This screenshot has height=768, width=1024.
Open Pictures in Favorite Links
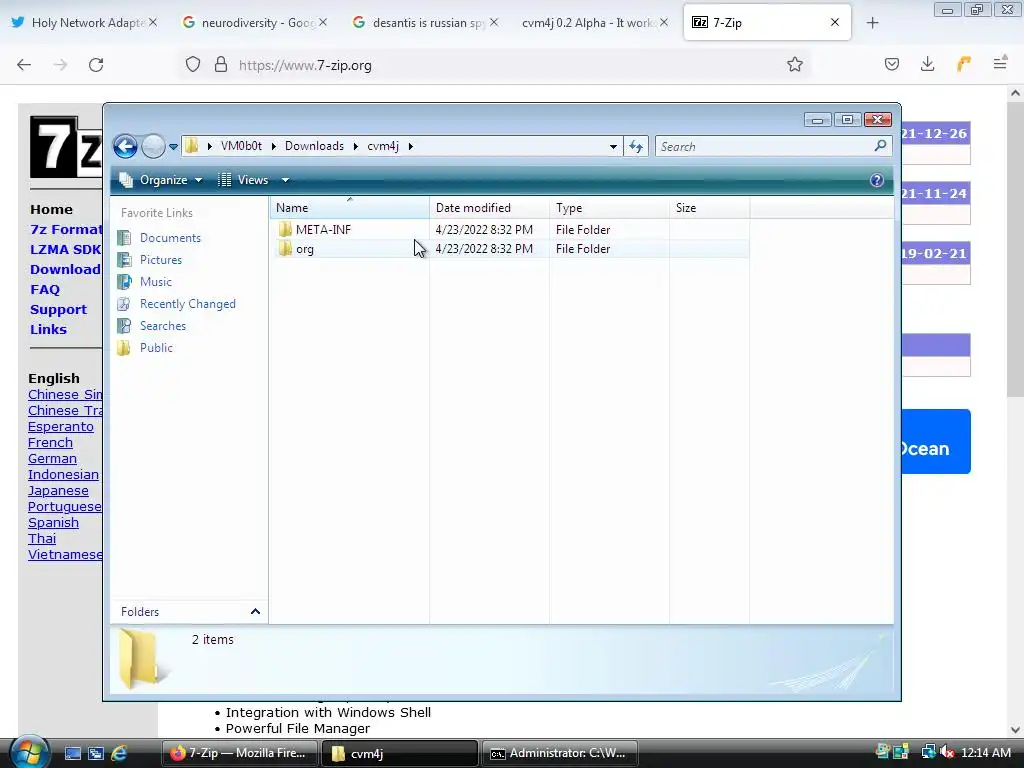tap(161, 260)
